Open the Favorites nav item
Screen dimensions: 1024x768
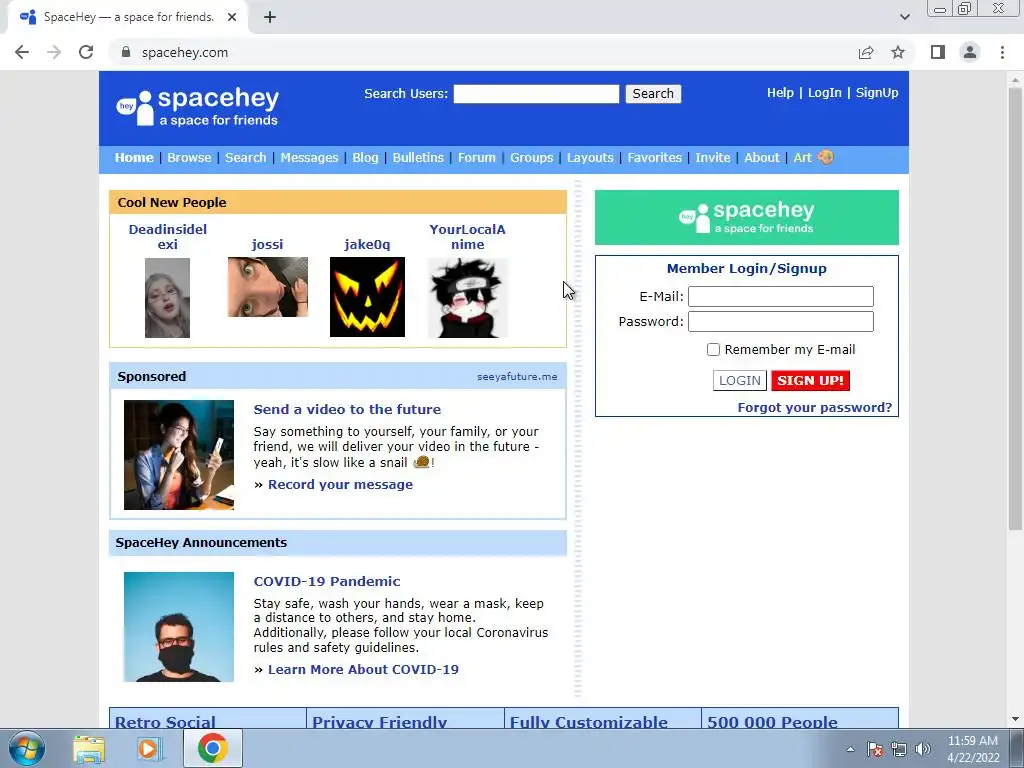654,157
